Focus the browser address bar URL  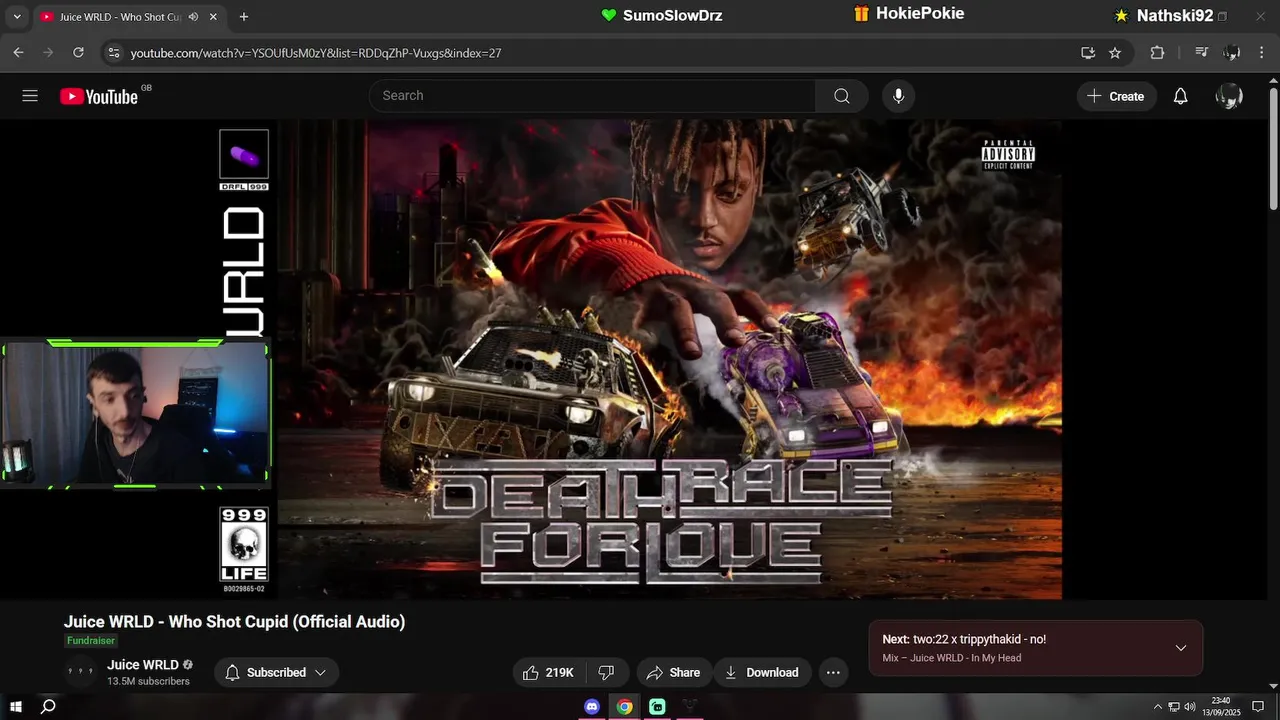click(316, 53)
